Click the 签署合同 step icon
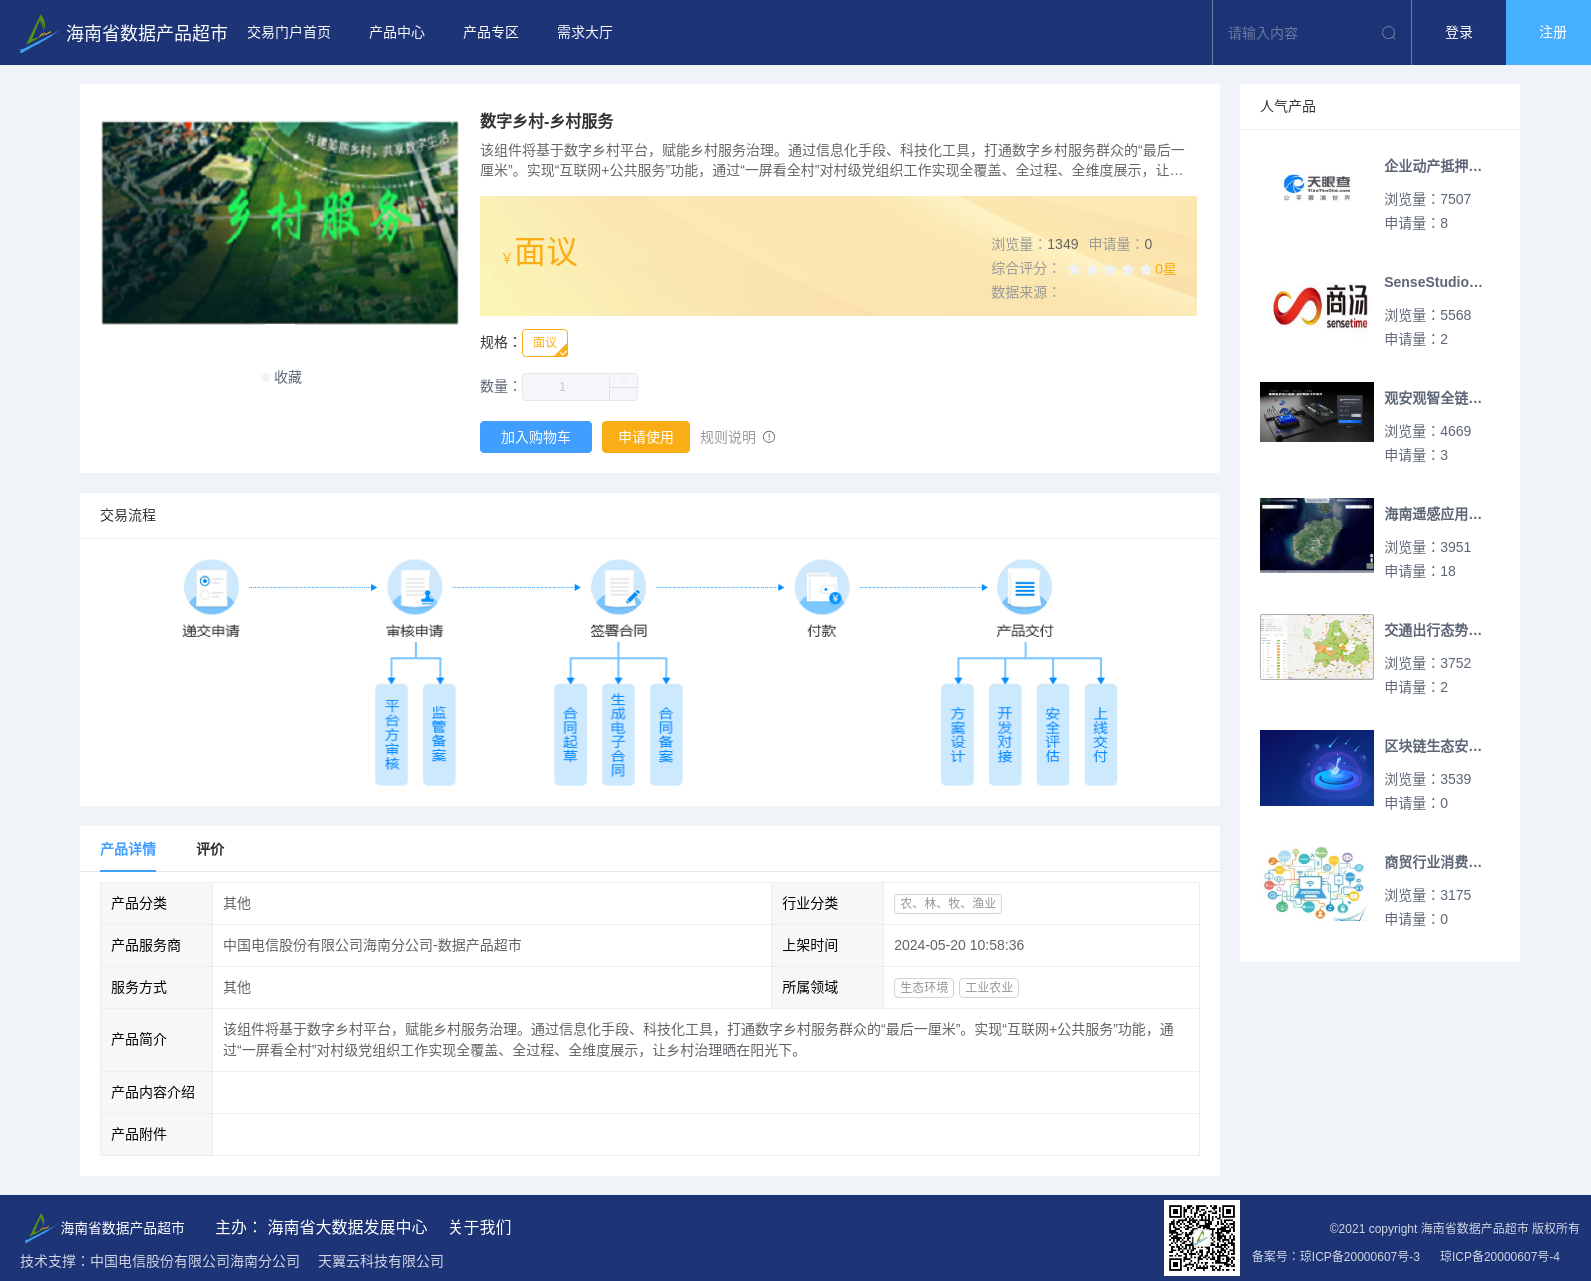 [619, 587]
